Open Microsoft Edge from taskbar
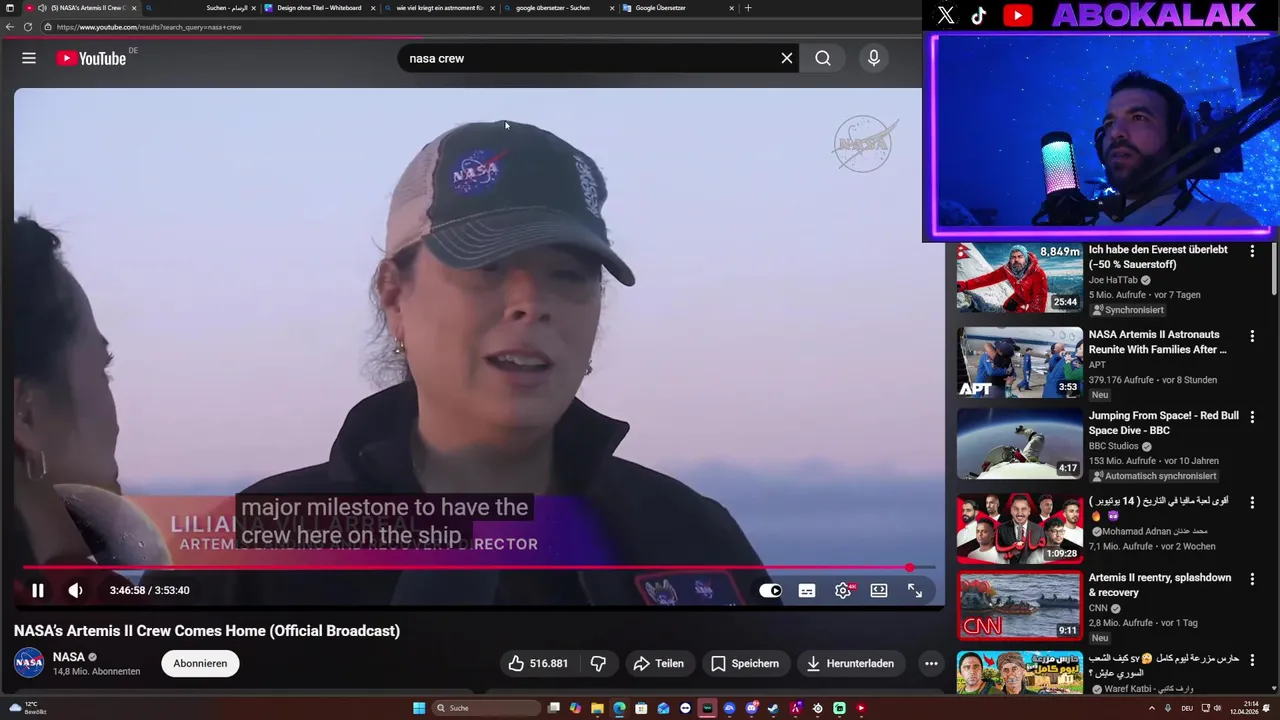This screenshot has height=720, width=1280. (x=619, y=708)
